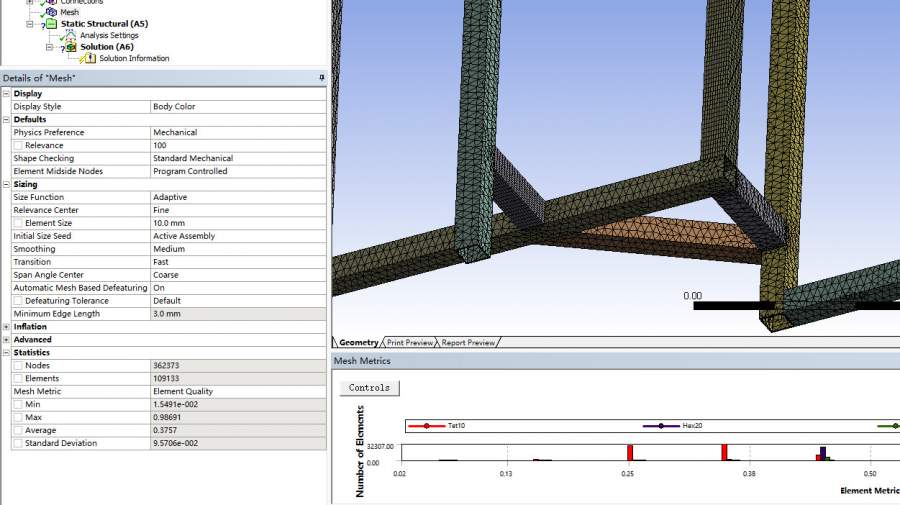Click the Controls button in Mesh Metrics
Viewport: 900px width, 505px height.
[369, 388]
